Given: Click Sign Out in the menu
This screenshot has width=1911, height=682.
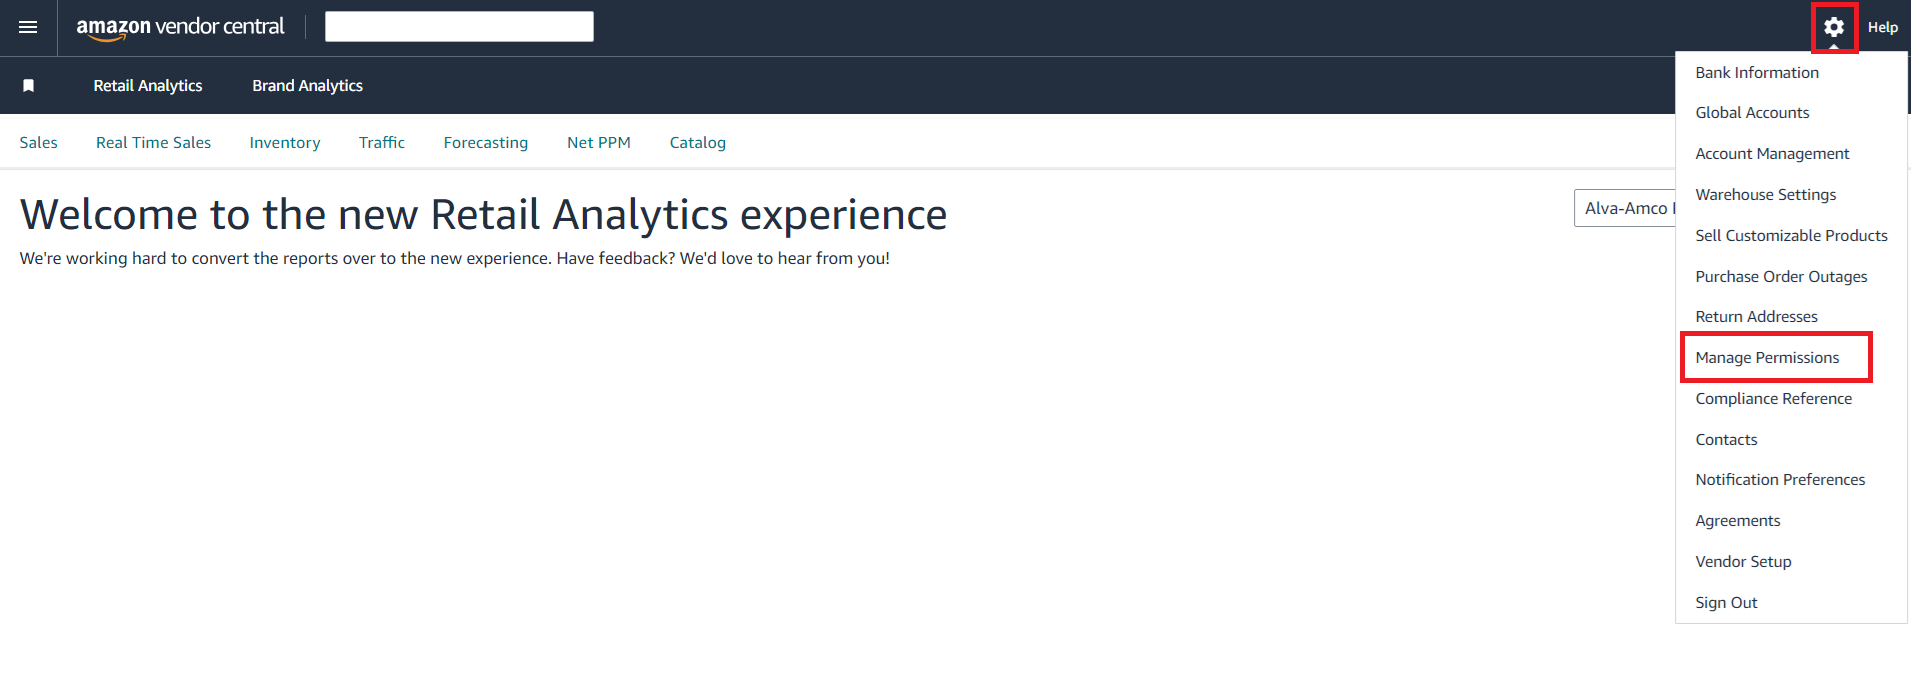Looking at the screenshot, I should point(1726,603).
